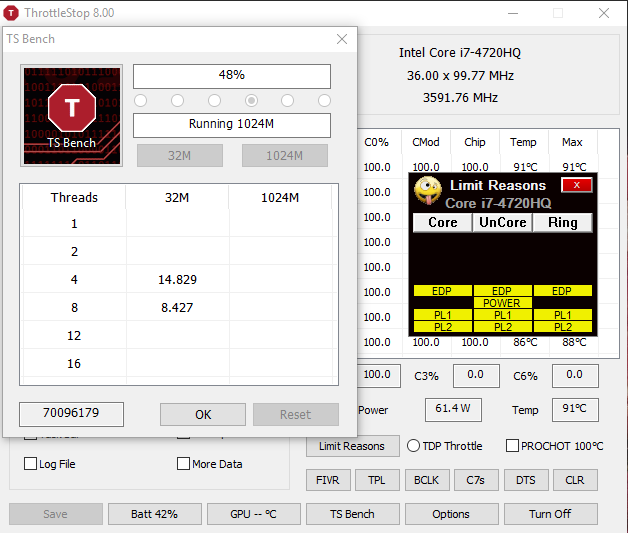
Task: Click the ThrottleStop logo in title bar
Action: (x=11, y=13)
